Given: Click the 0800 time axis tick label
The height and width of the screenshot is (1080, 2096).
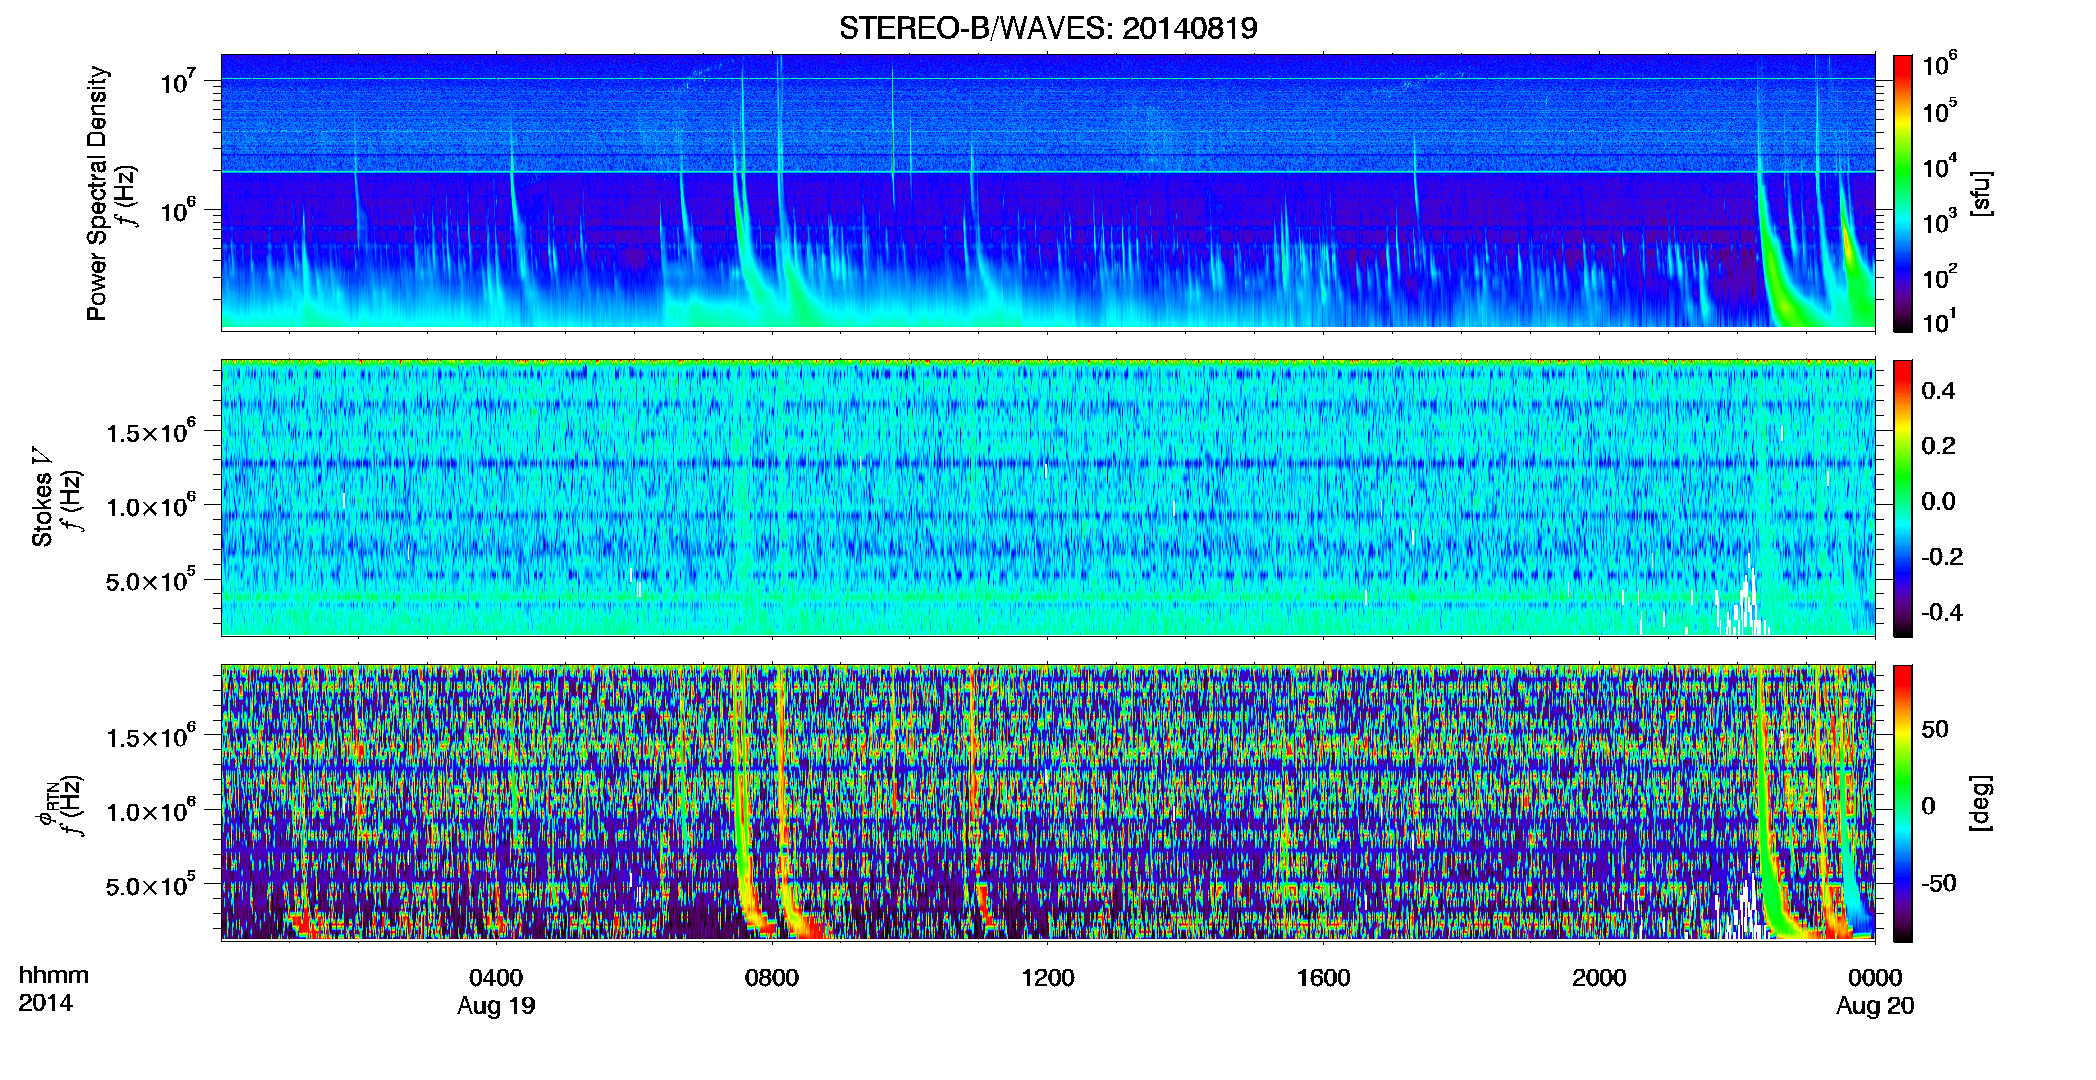Looking at the screenshot, I should 772,978.
